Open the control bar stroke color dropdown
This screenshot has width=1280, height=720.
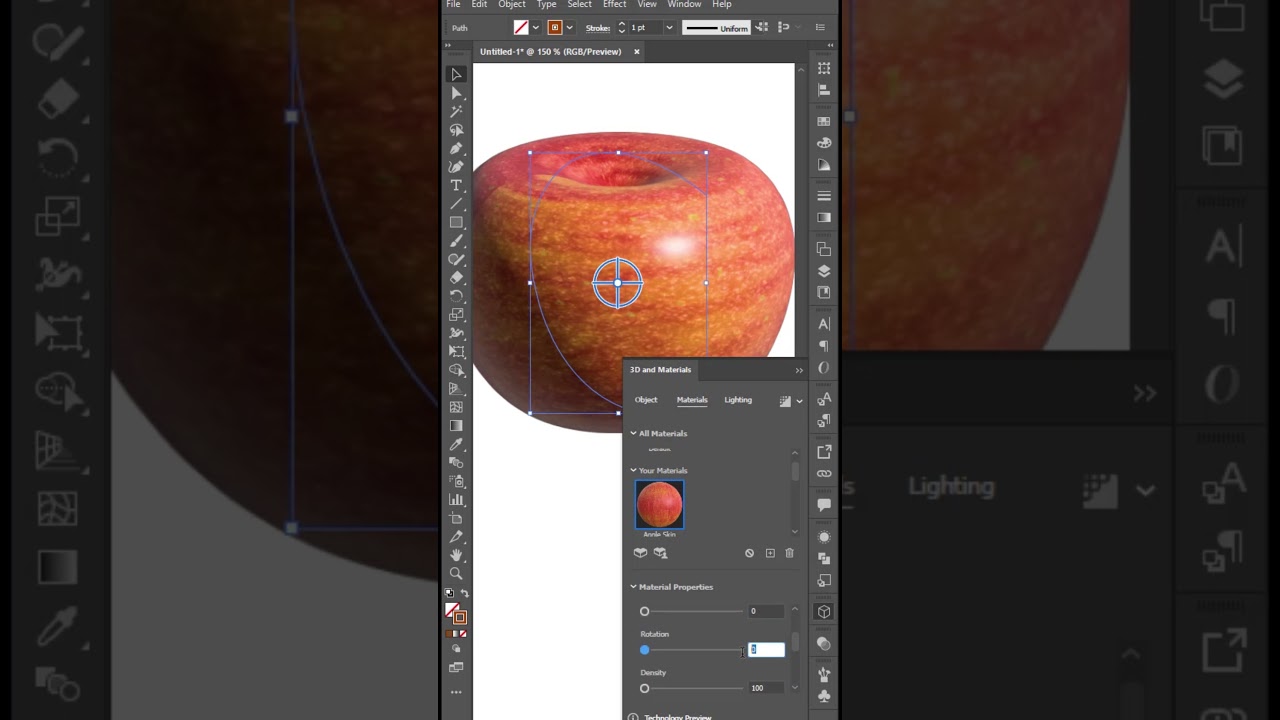tap(569, 28)
